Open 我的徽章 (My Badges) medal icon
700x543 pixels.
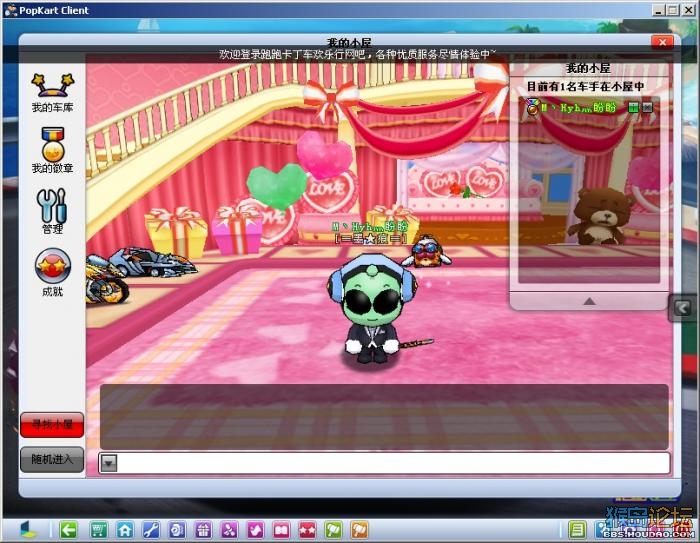52,150
